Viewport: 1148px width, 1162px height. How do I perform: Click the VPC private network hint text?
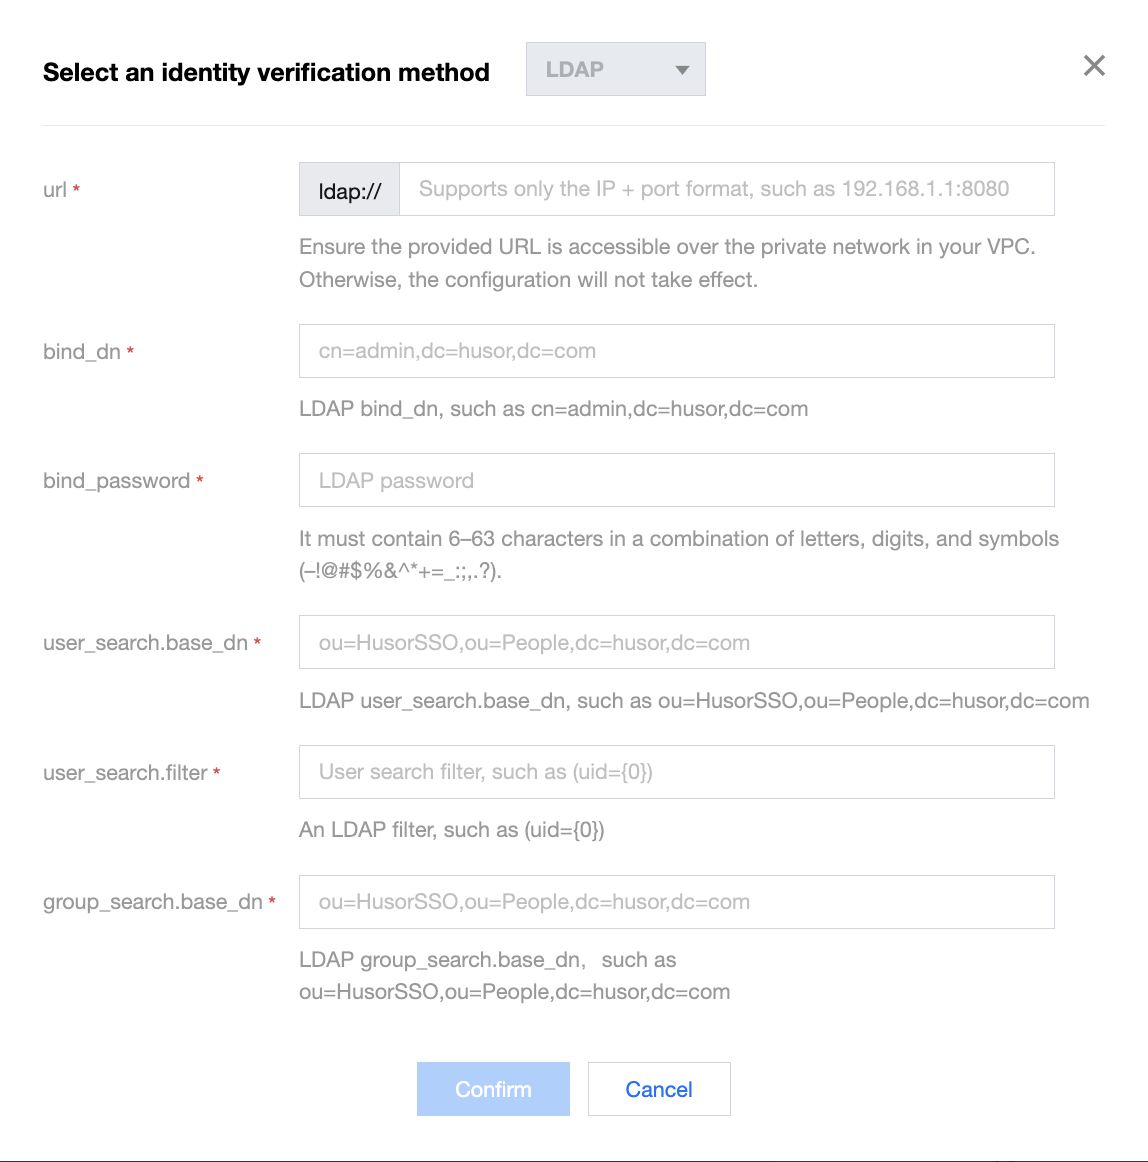666,263
